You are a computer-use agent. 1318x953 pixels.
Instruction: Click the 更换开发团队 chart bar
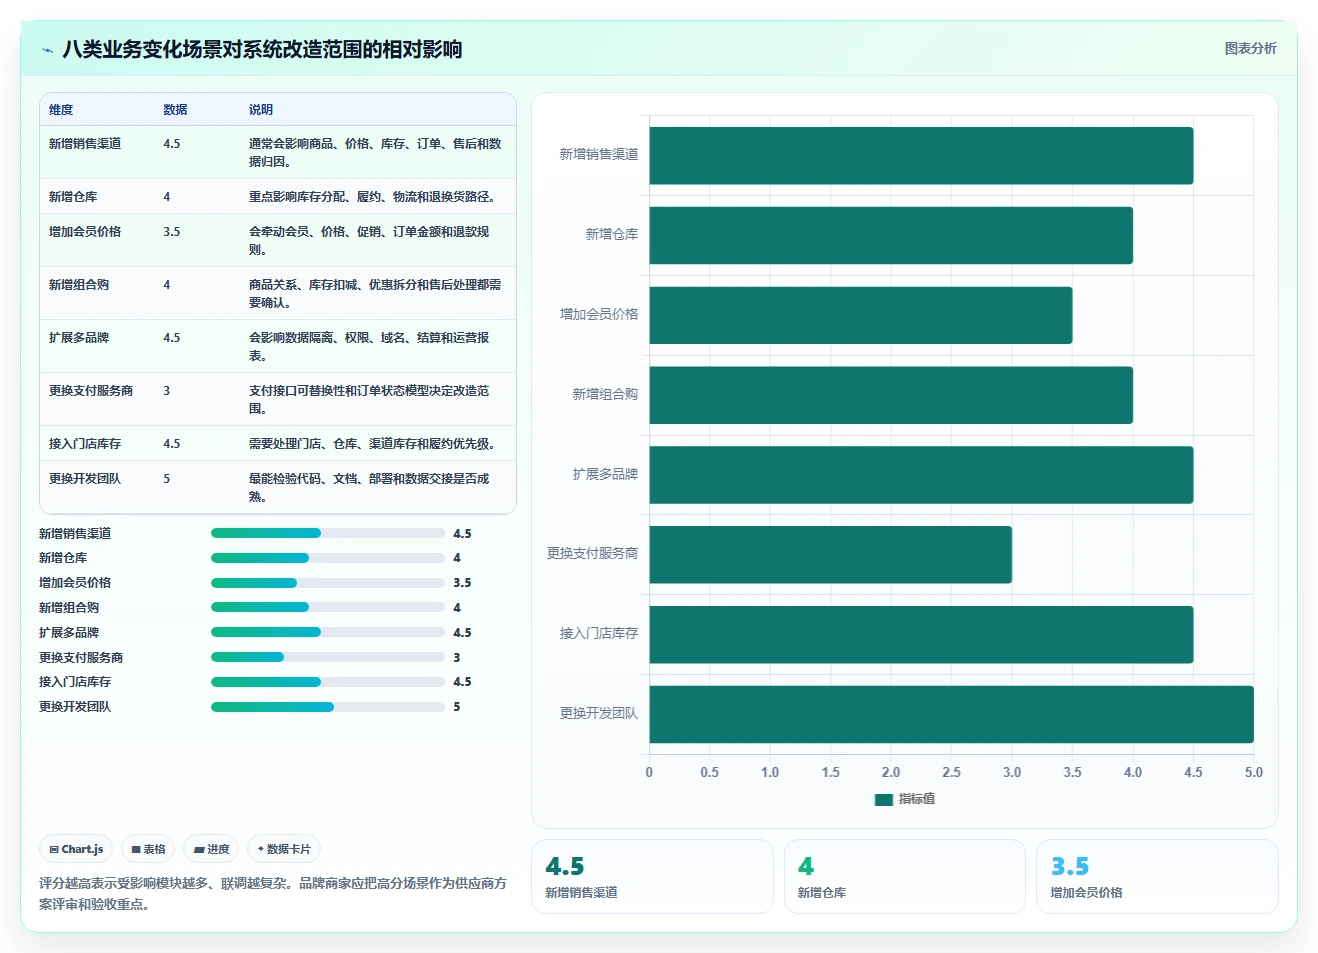pyautogui.click(x=951, y=714)
